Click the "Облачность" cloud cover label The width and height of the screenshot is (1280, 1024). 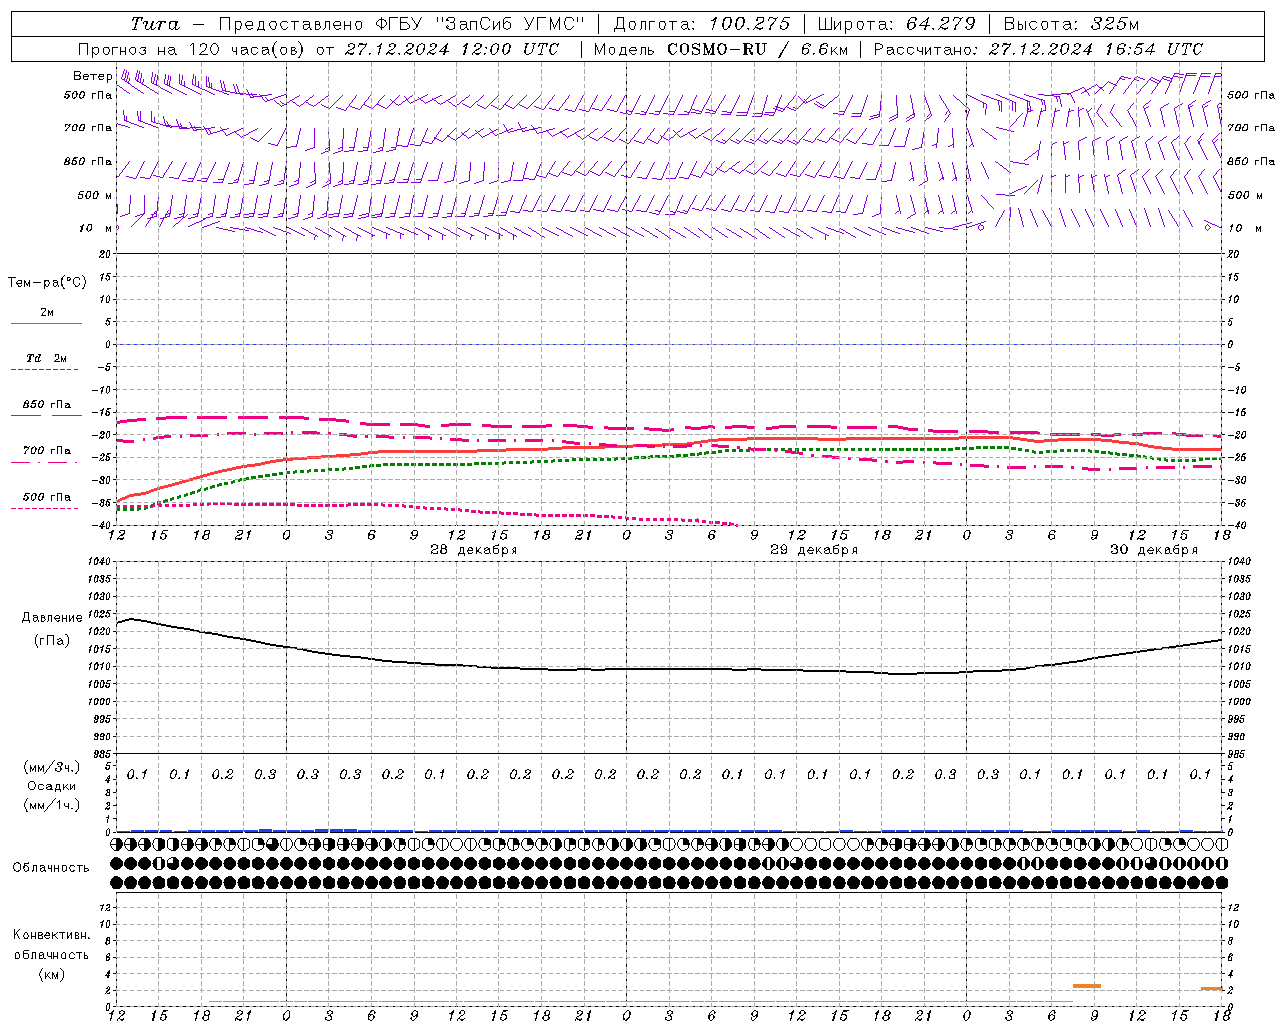tap(51, 868)
